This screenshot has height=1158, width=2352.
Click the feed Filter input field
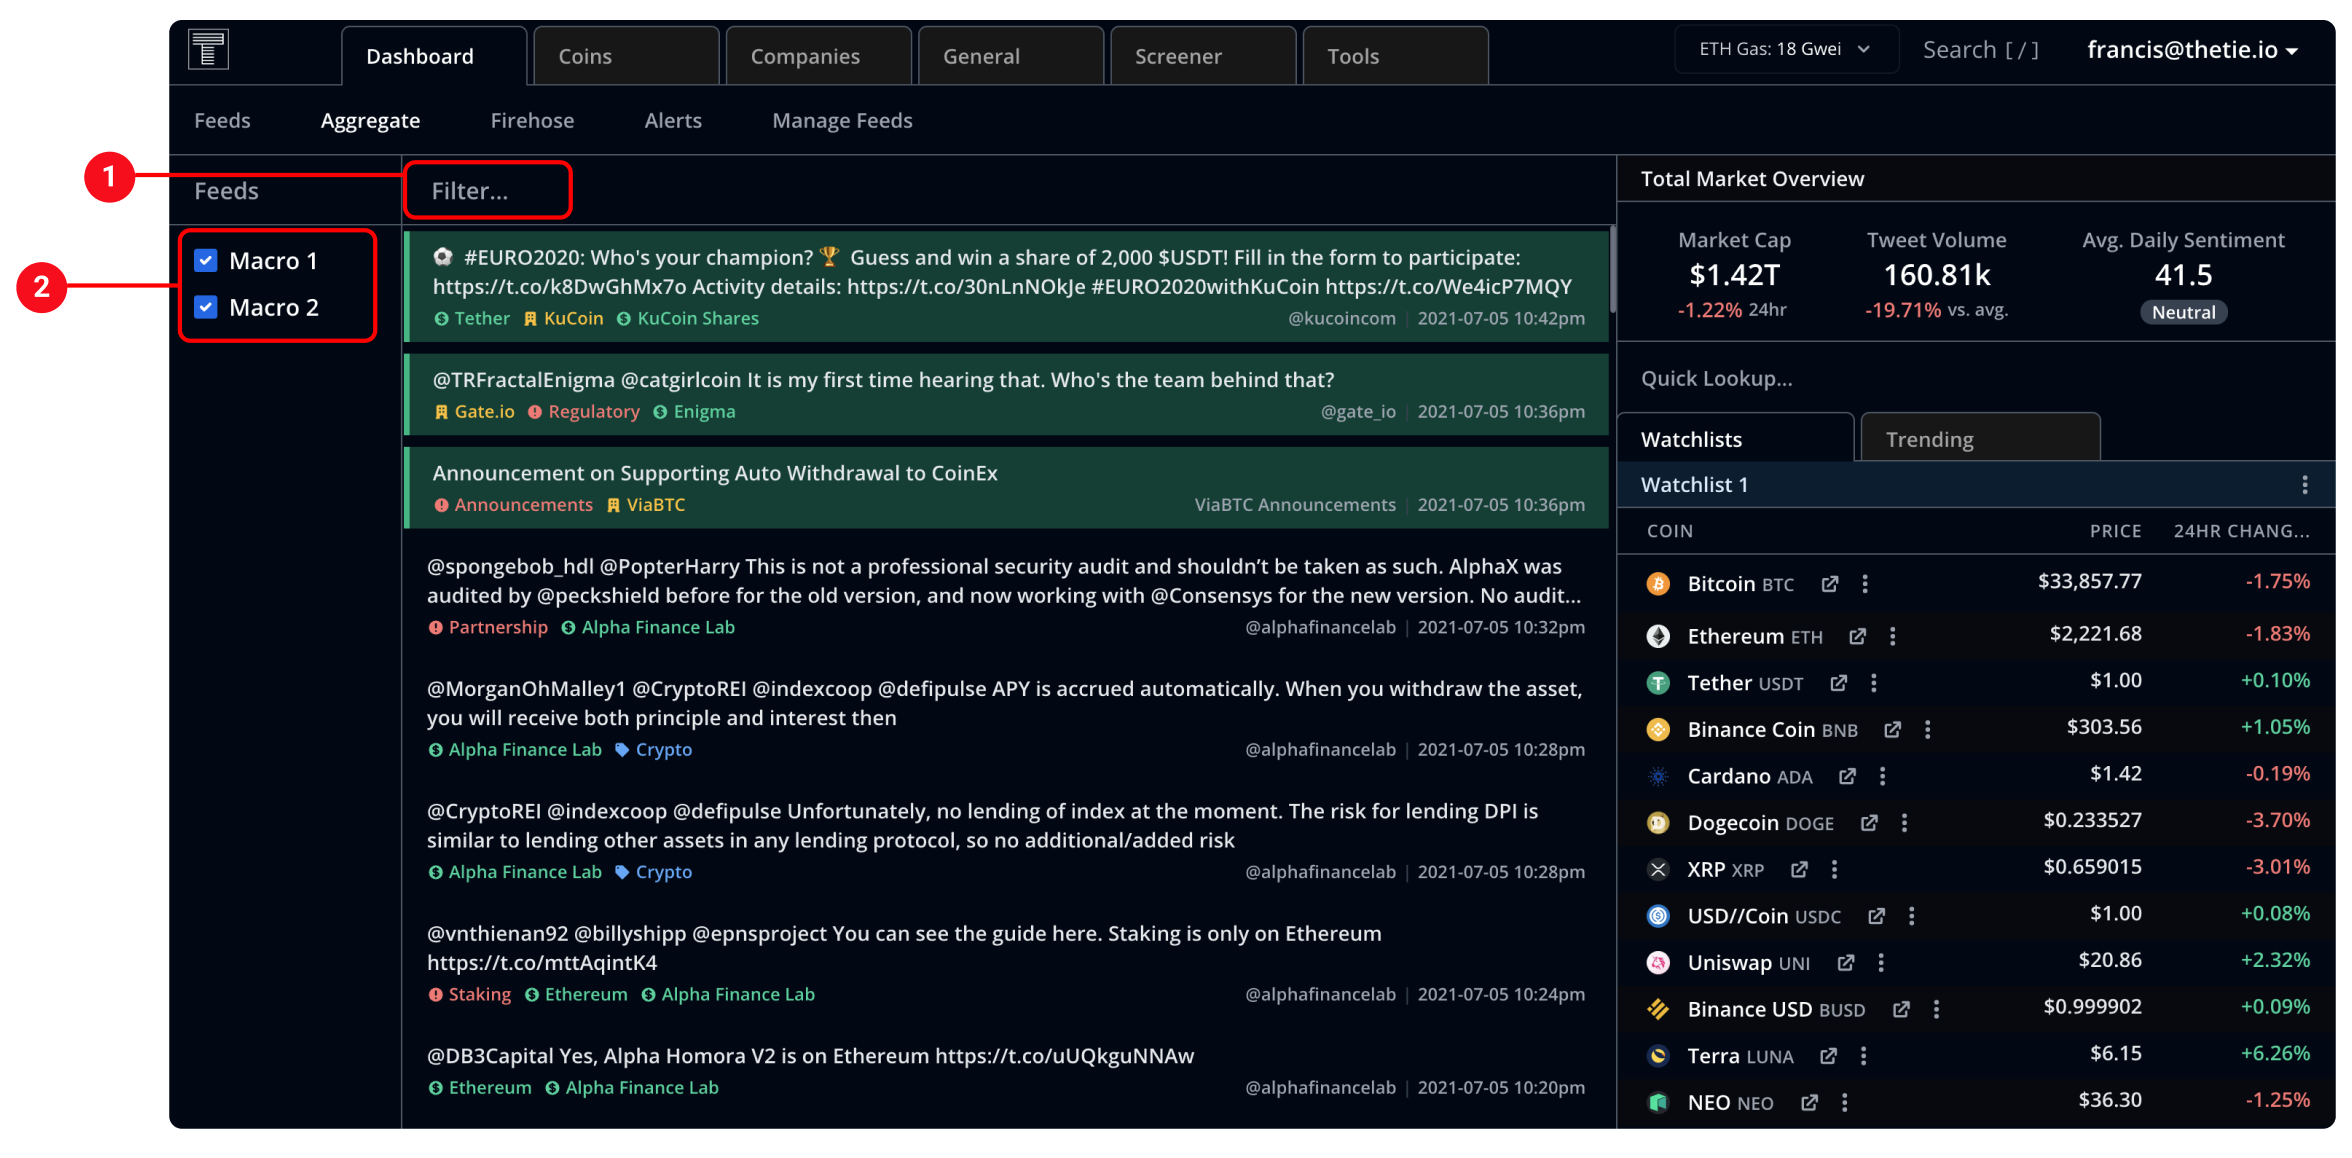(x=488, y=191)
